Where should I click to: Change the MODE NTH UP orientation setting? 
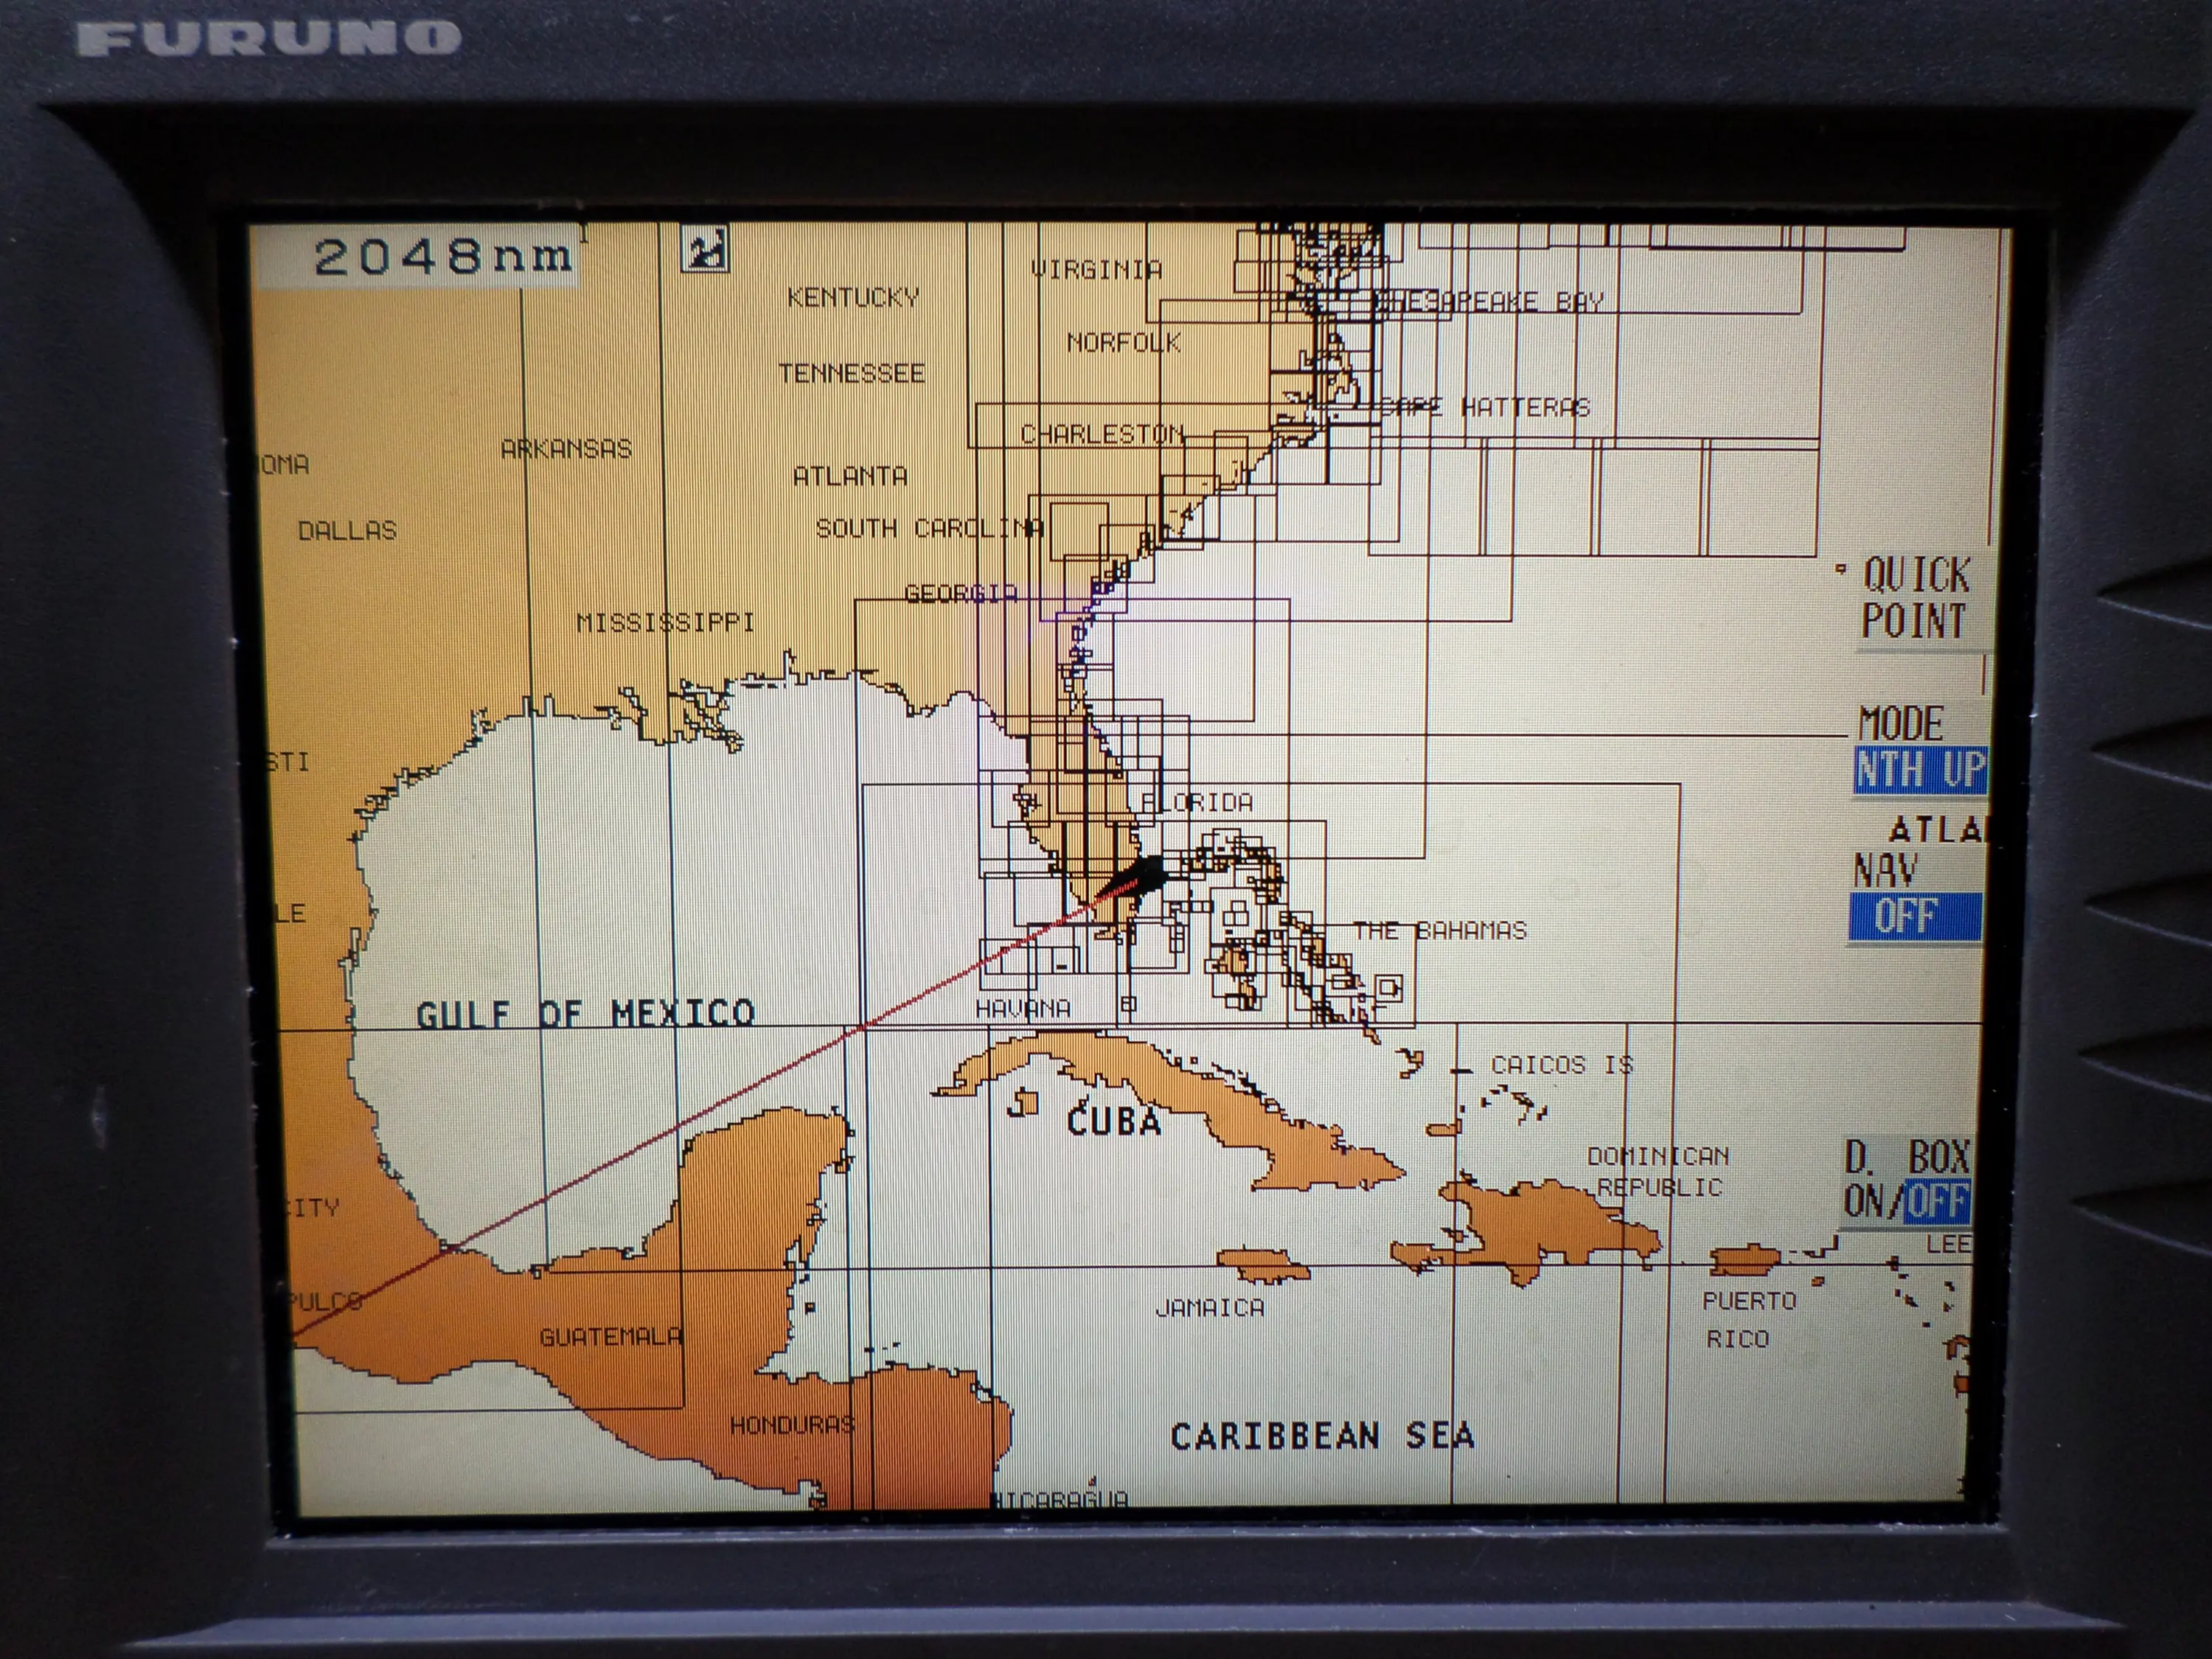pyautogui.click(x=1918, y=770)
